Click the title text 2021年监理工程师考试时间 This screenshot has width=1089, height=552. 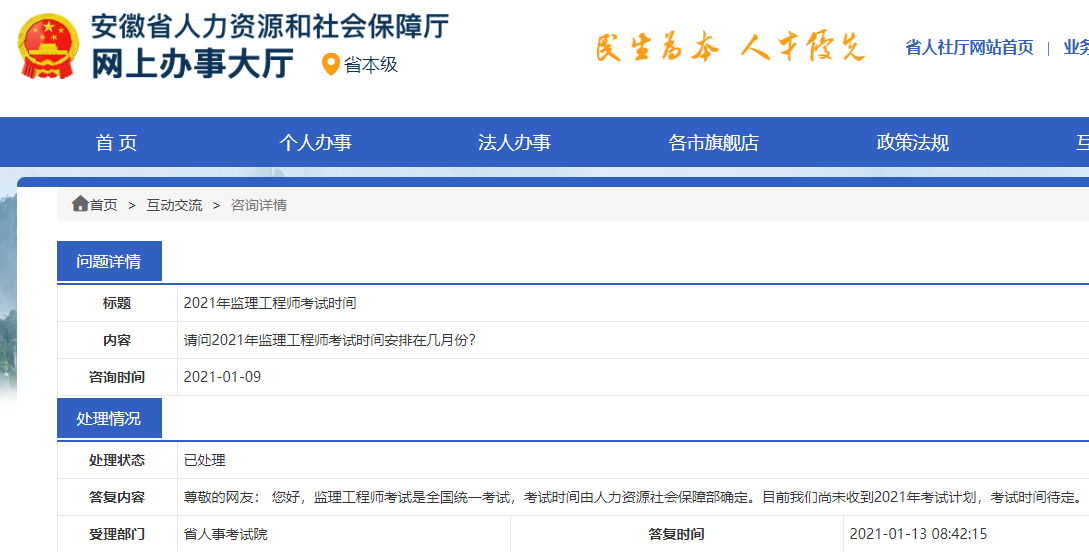point(270,303)
